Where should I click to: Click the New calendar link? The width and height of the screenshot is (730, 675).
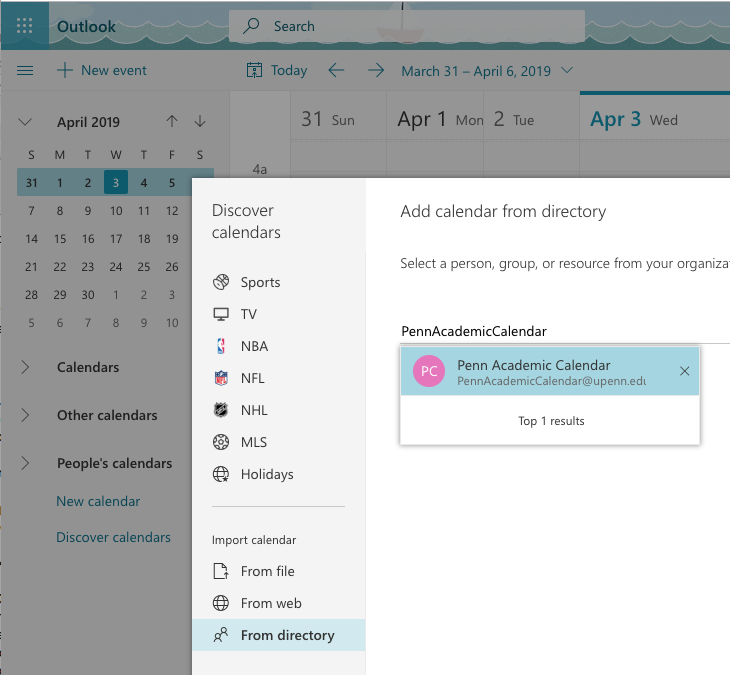click(98, 501)
